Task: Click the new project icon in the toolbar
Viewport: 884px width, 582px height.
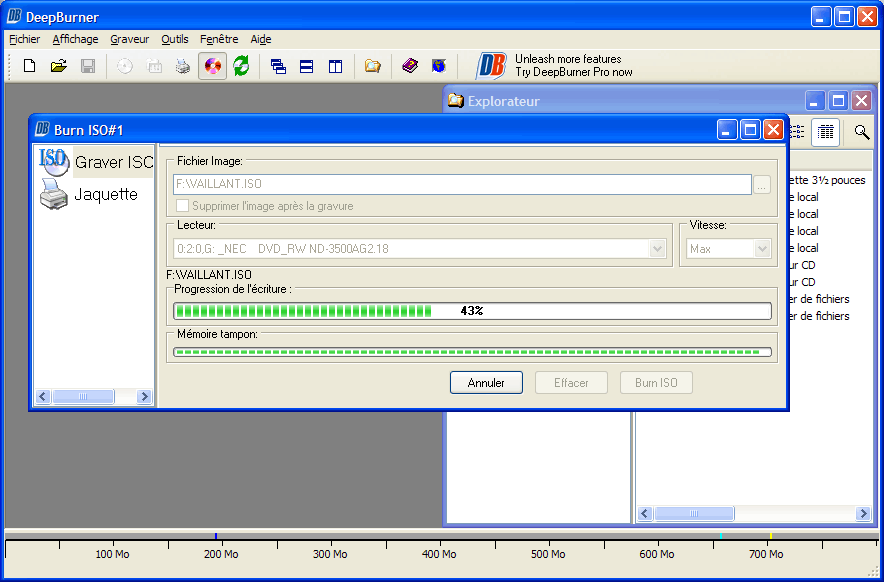Action: coord(30,66)
